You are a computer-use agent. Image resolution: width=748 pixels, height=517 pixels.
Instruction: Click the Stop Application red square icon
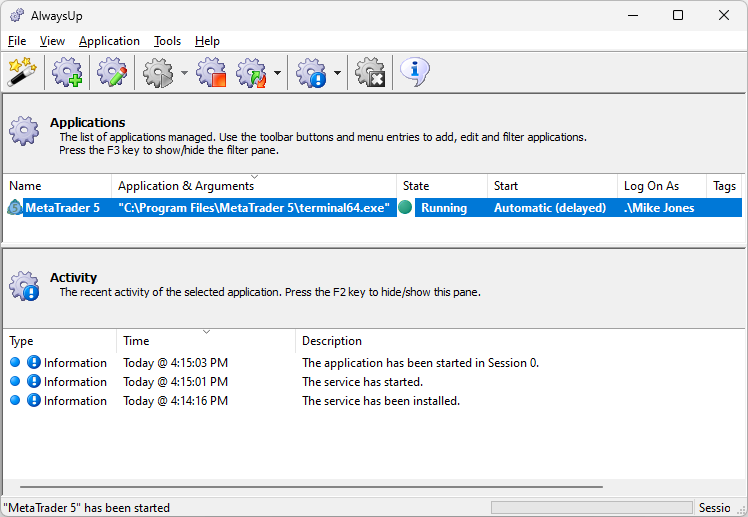212,72
